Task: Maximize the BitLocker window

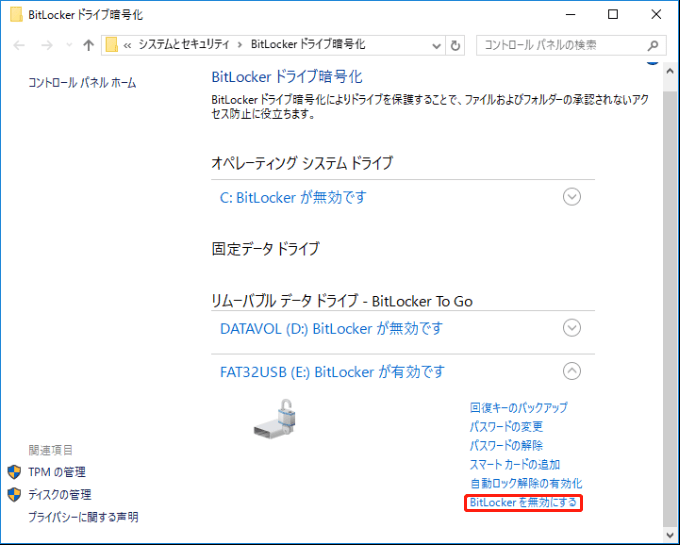Action: pyautogui.click(x=613, y=14)
